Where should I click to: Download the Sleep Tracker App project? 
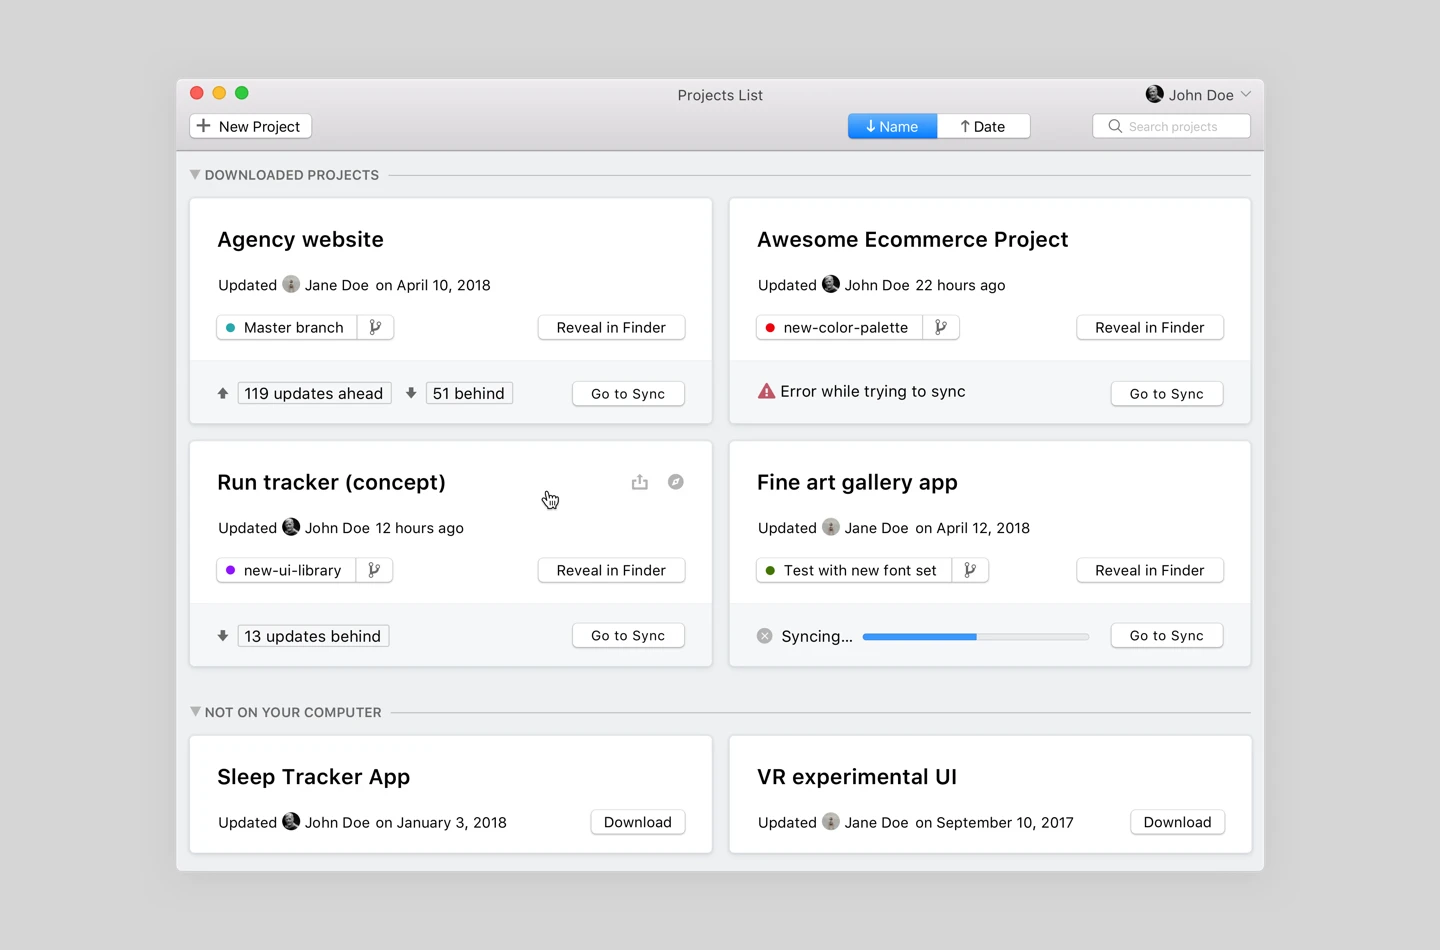coord(637,822)
